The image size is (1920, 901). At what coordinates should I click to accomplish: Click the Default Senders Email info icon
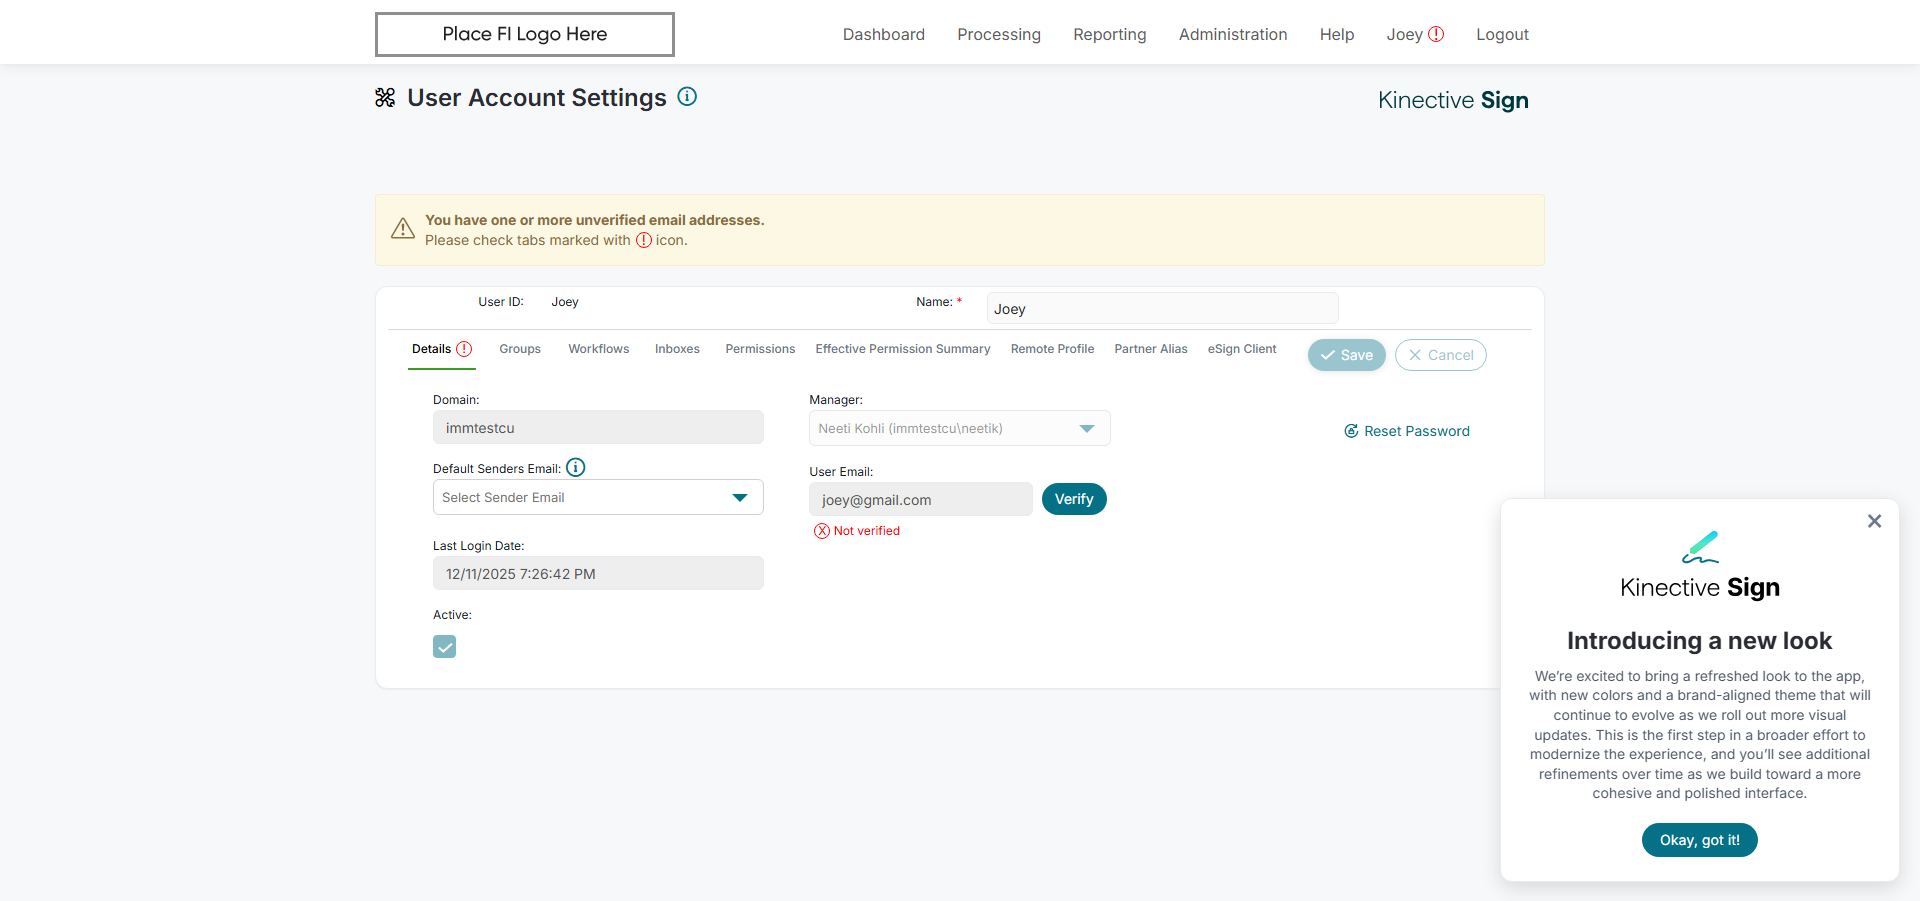[576, 467]
